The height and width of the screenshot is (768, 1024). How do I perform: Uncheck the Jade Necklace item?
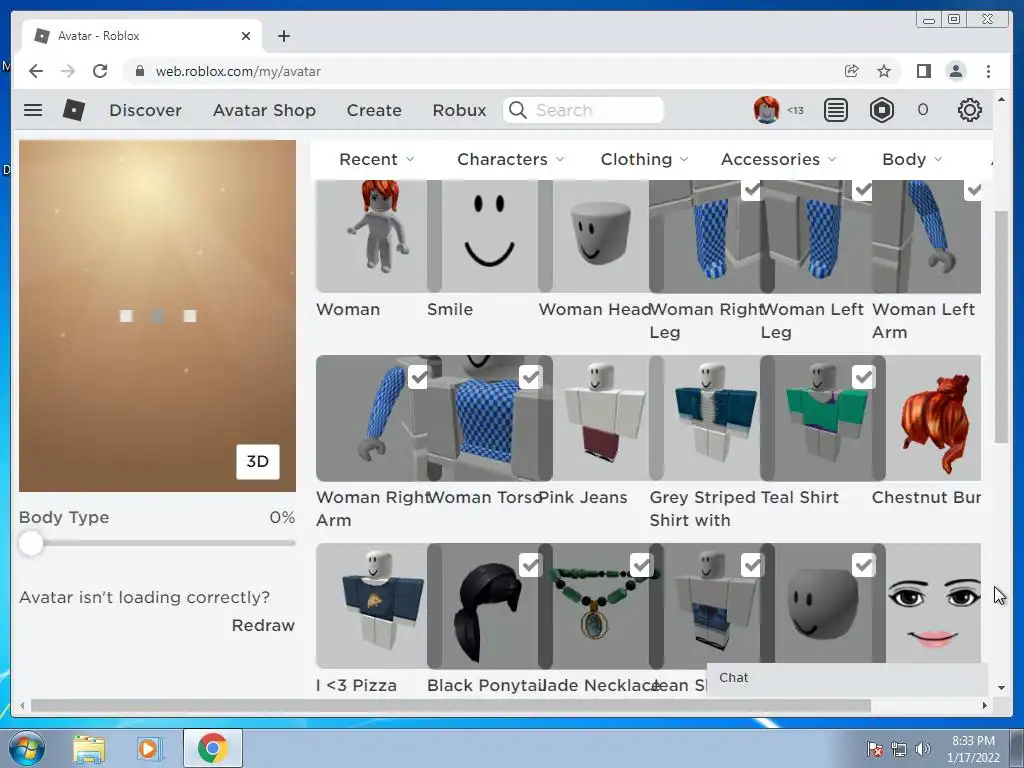641,565
